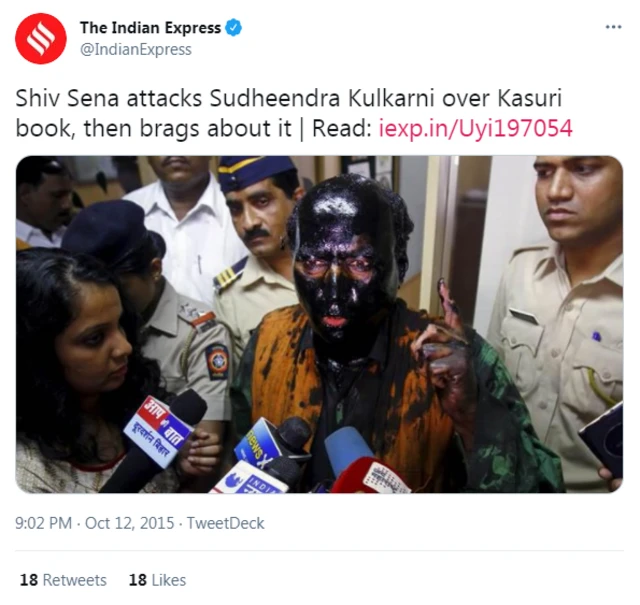Click the number 18 beside Retweets

29,580
